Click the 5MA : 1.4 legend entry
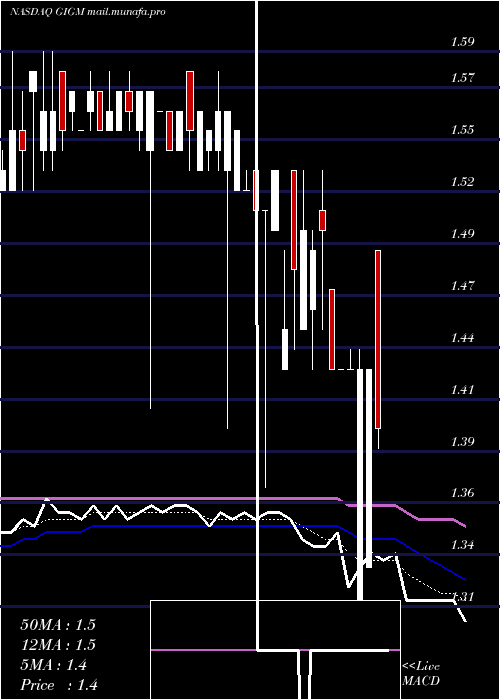The height and width of the screenshot is (700, 500). tap(54, 665)
